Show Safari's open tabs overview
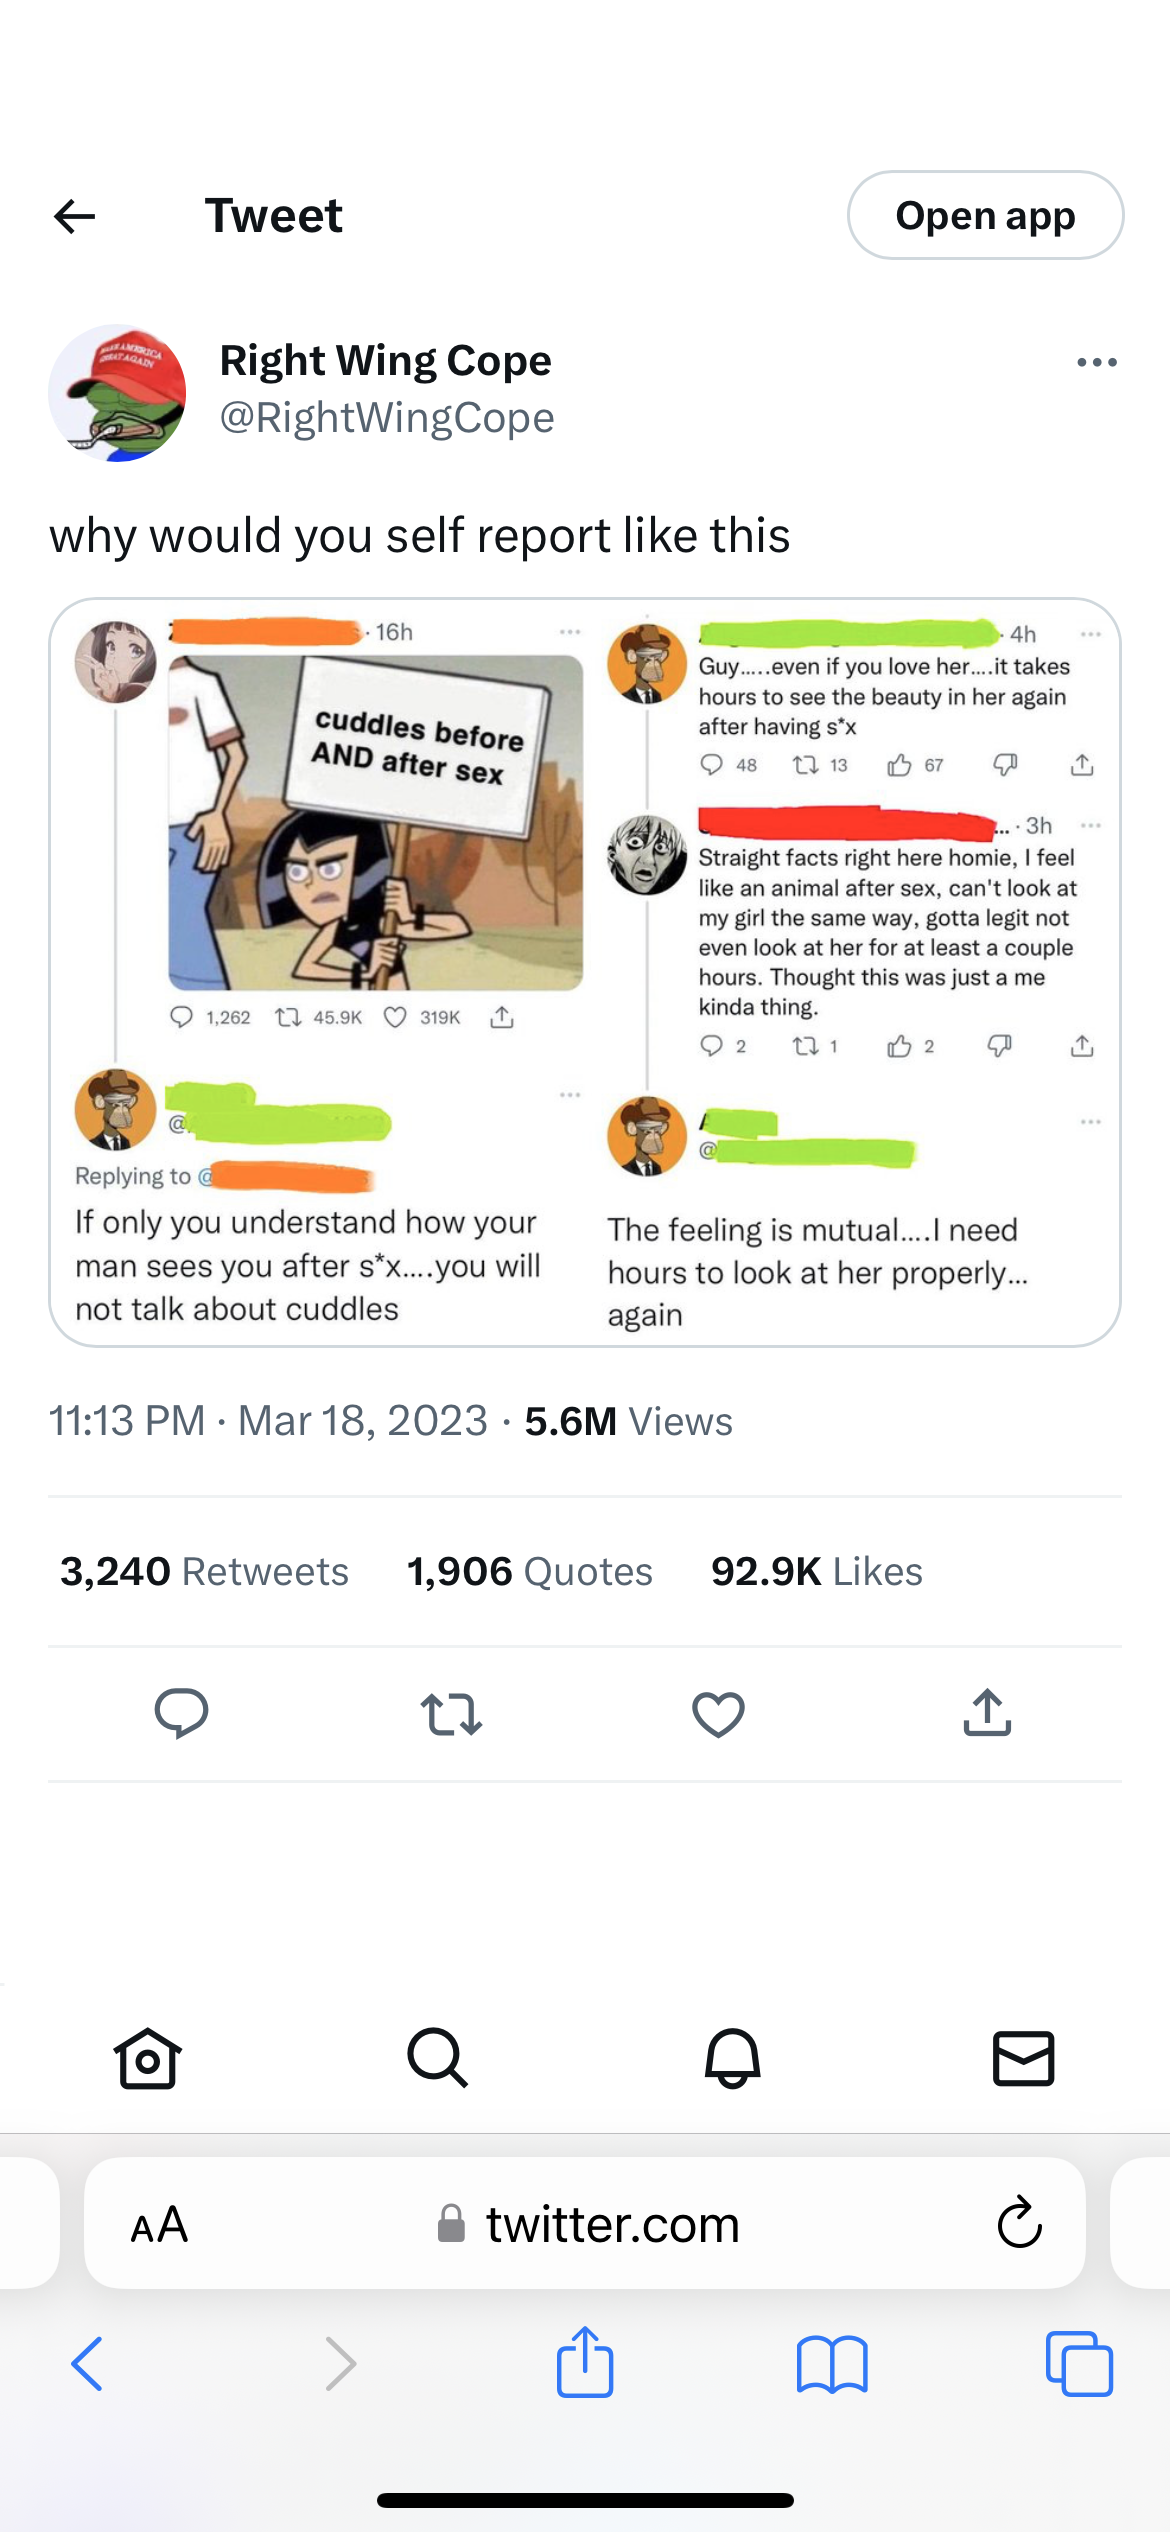The width and height of the screenshot is (1170, 2532). point(1078,2364)
